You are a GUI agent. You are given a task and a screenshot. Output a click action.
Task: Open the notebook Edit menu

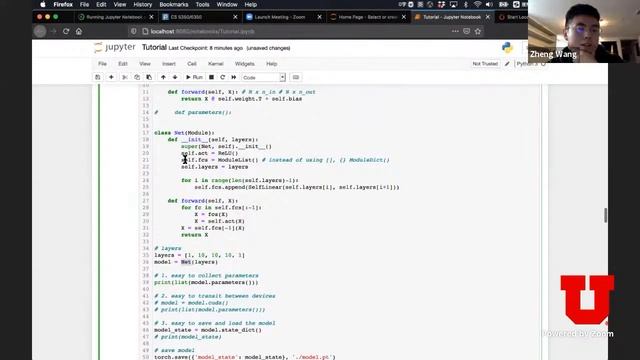click(x=123, y=64)
